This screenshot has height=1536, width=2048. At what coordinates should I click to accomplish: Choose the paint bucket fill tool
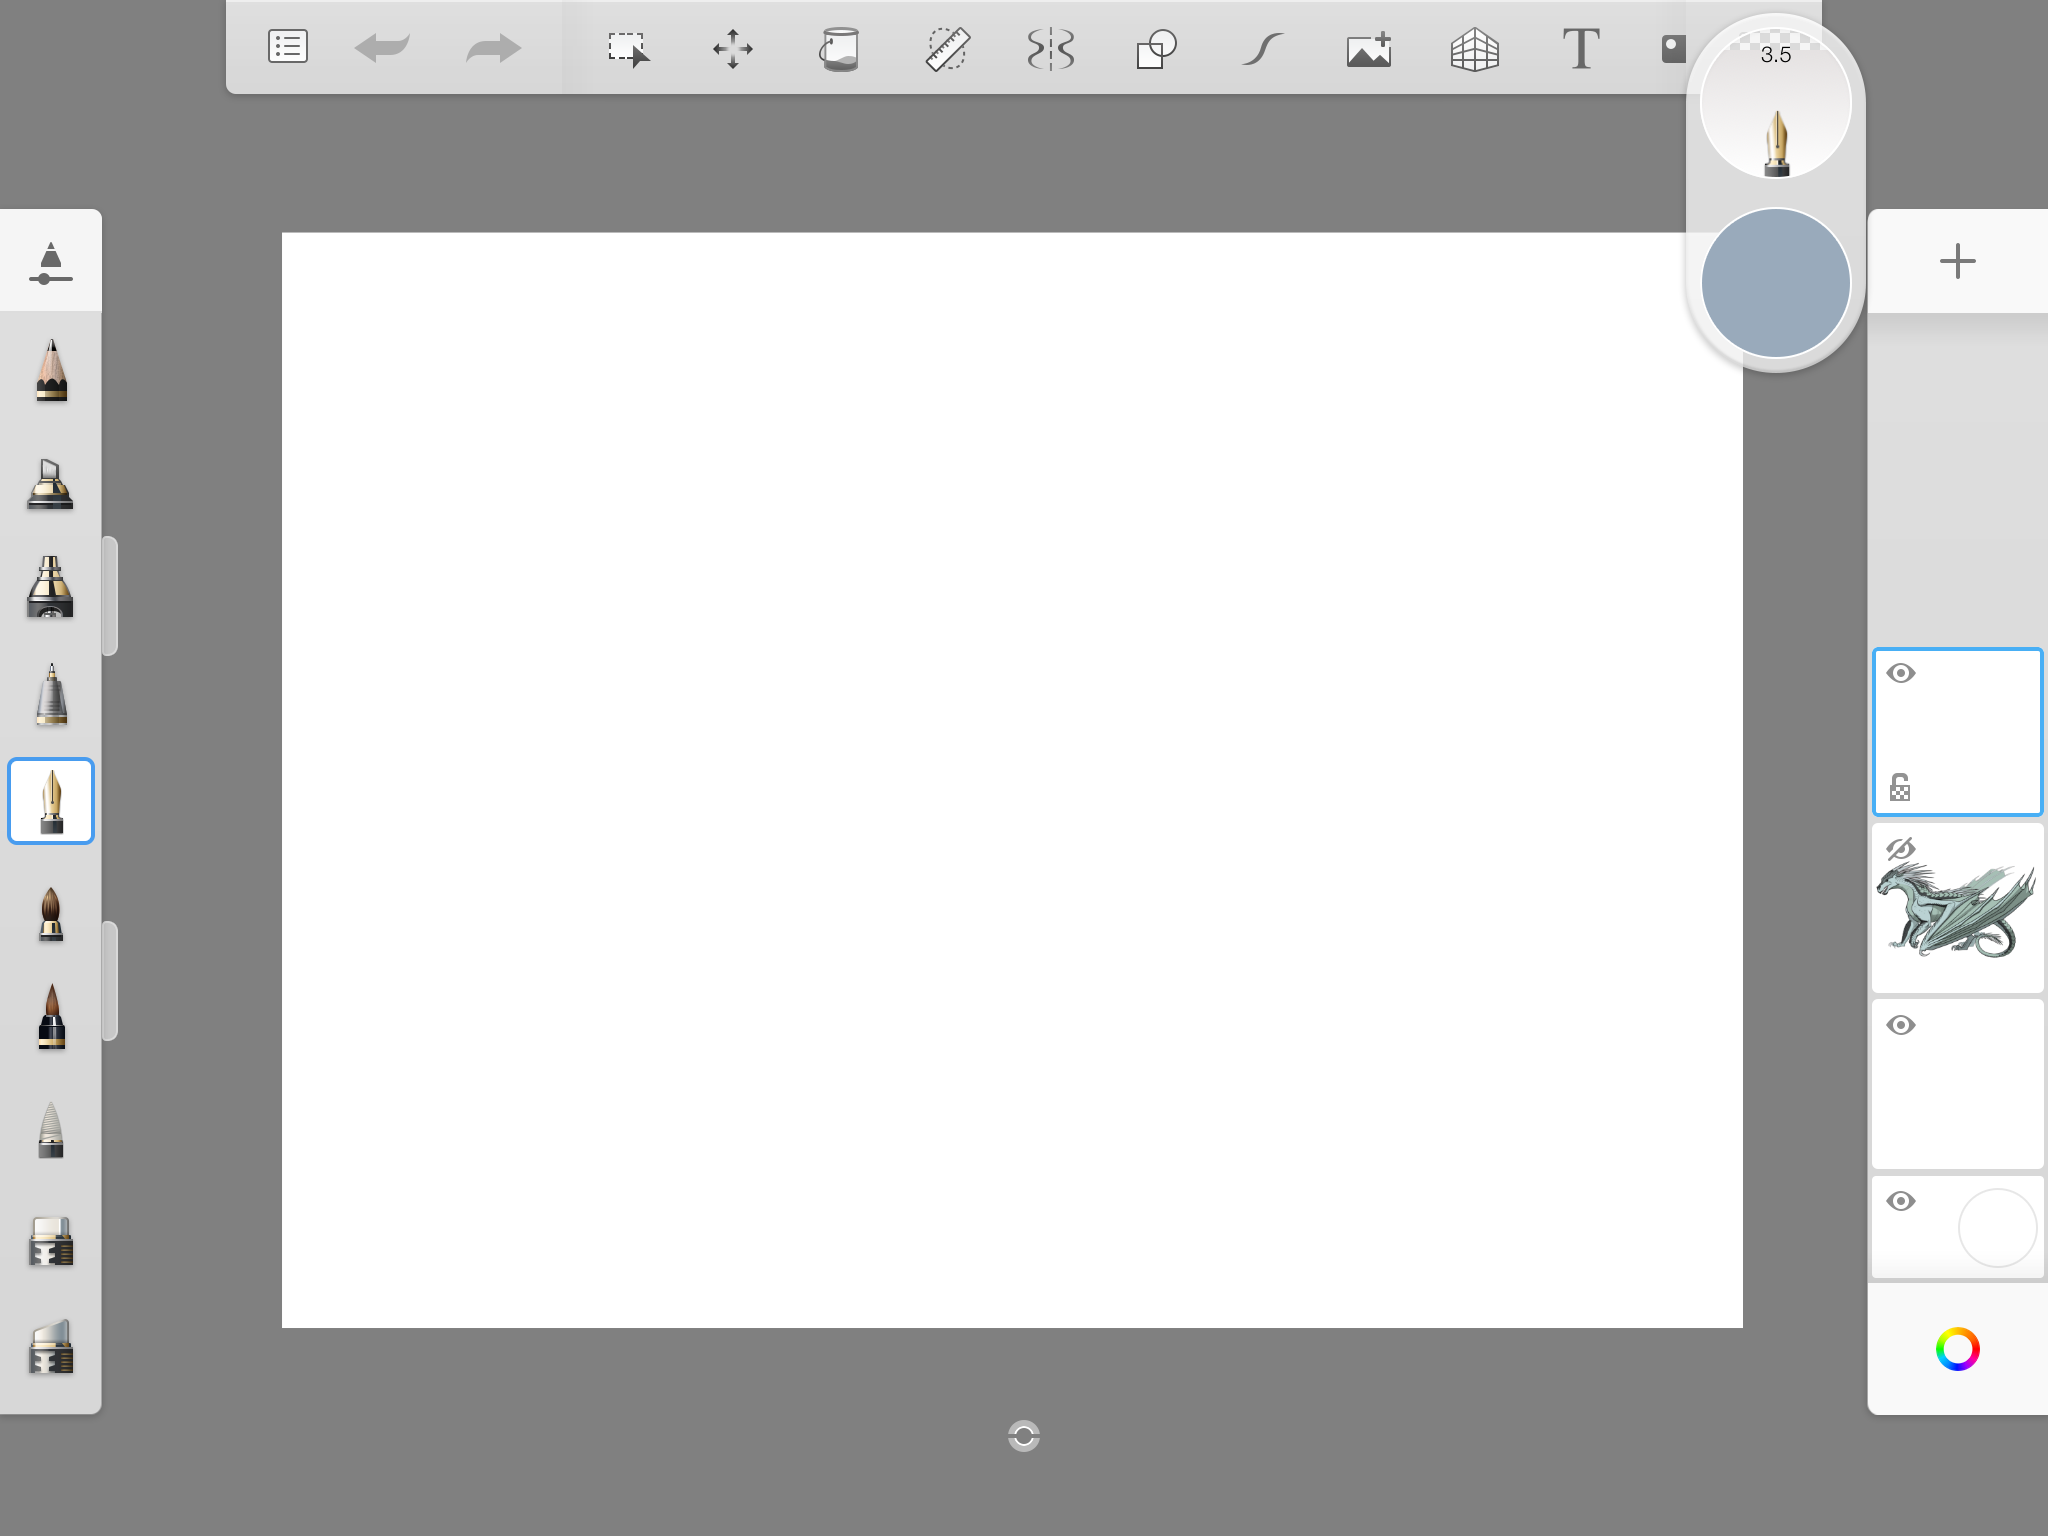pos(839,48)
